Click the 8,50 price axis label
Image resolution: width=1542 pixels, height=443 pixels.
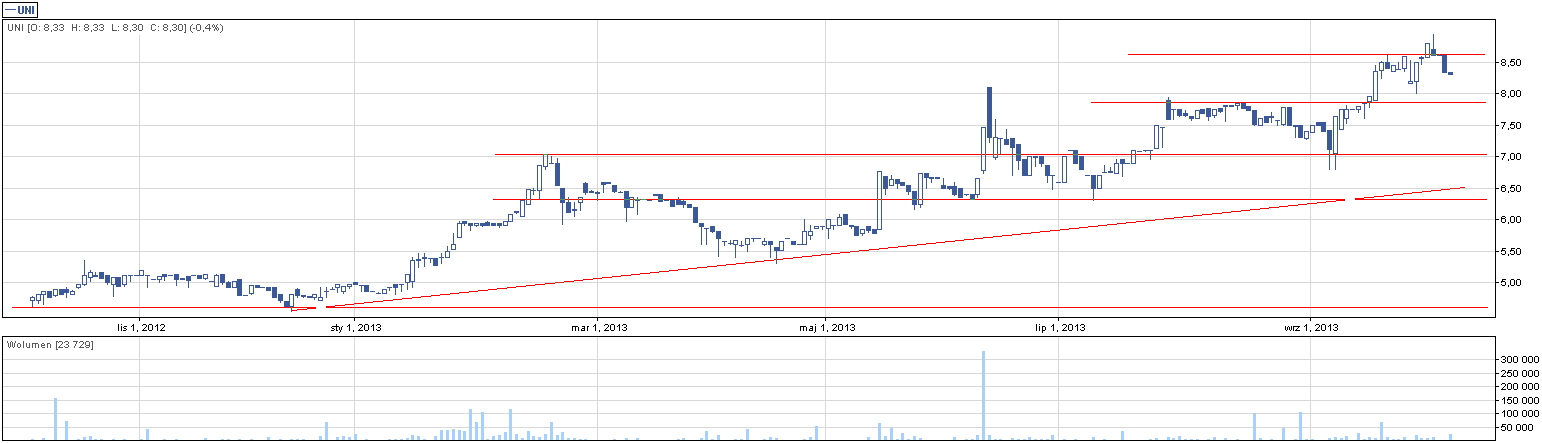(1510, 62)
